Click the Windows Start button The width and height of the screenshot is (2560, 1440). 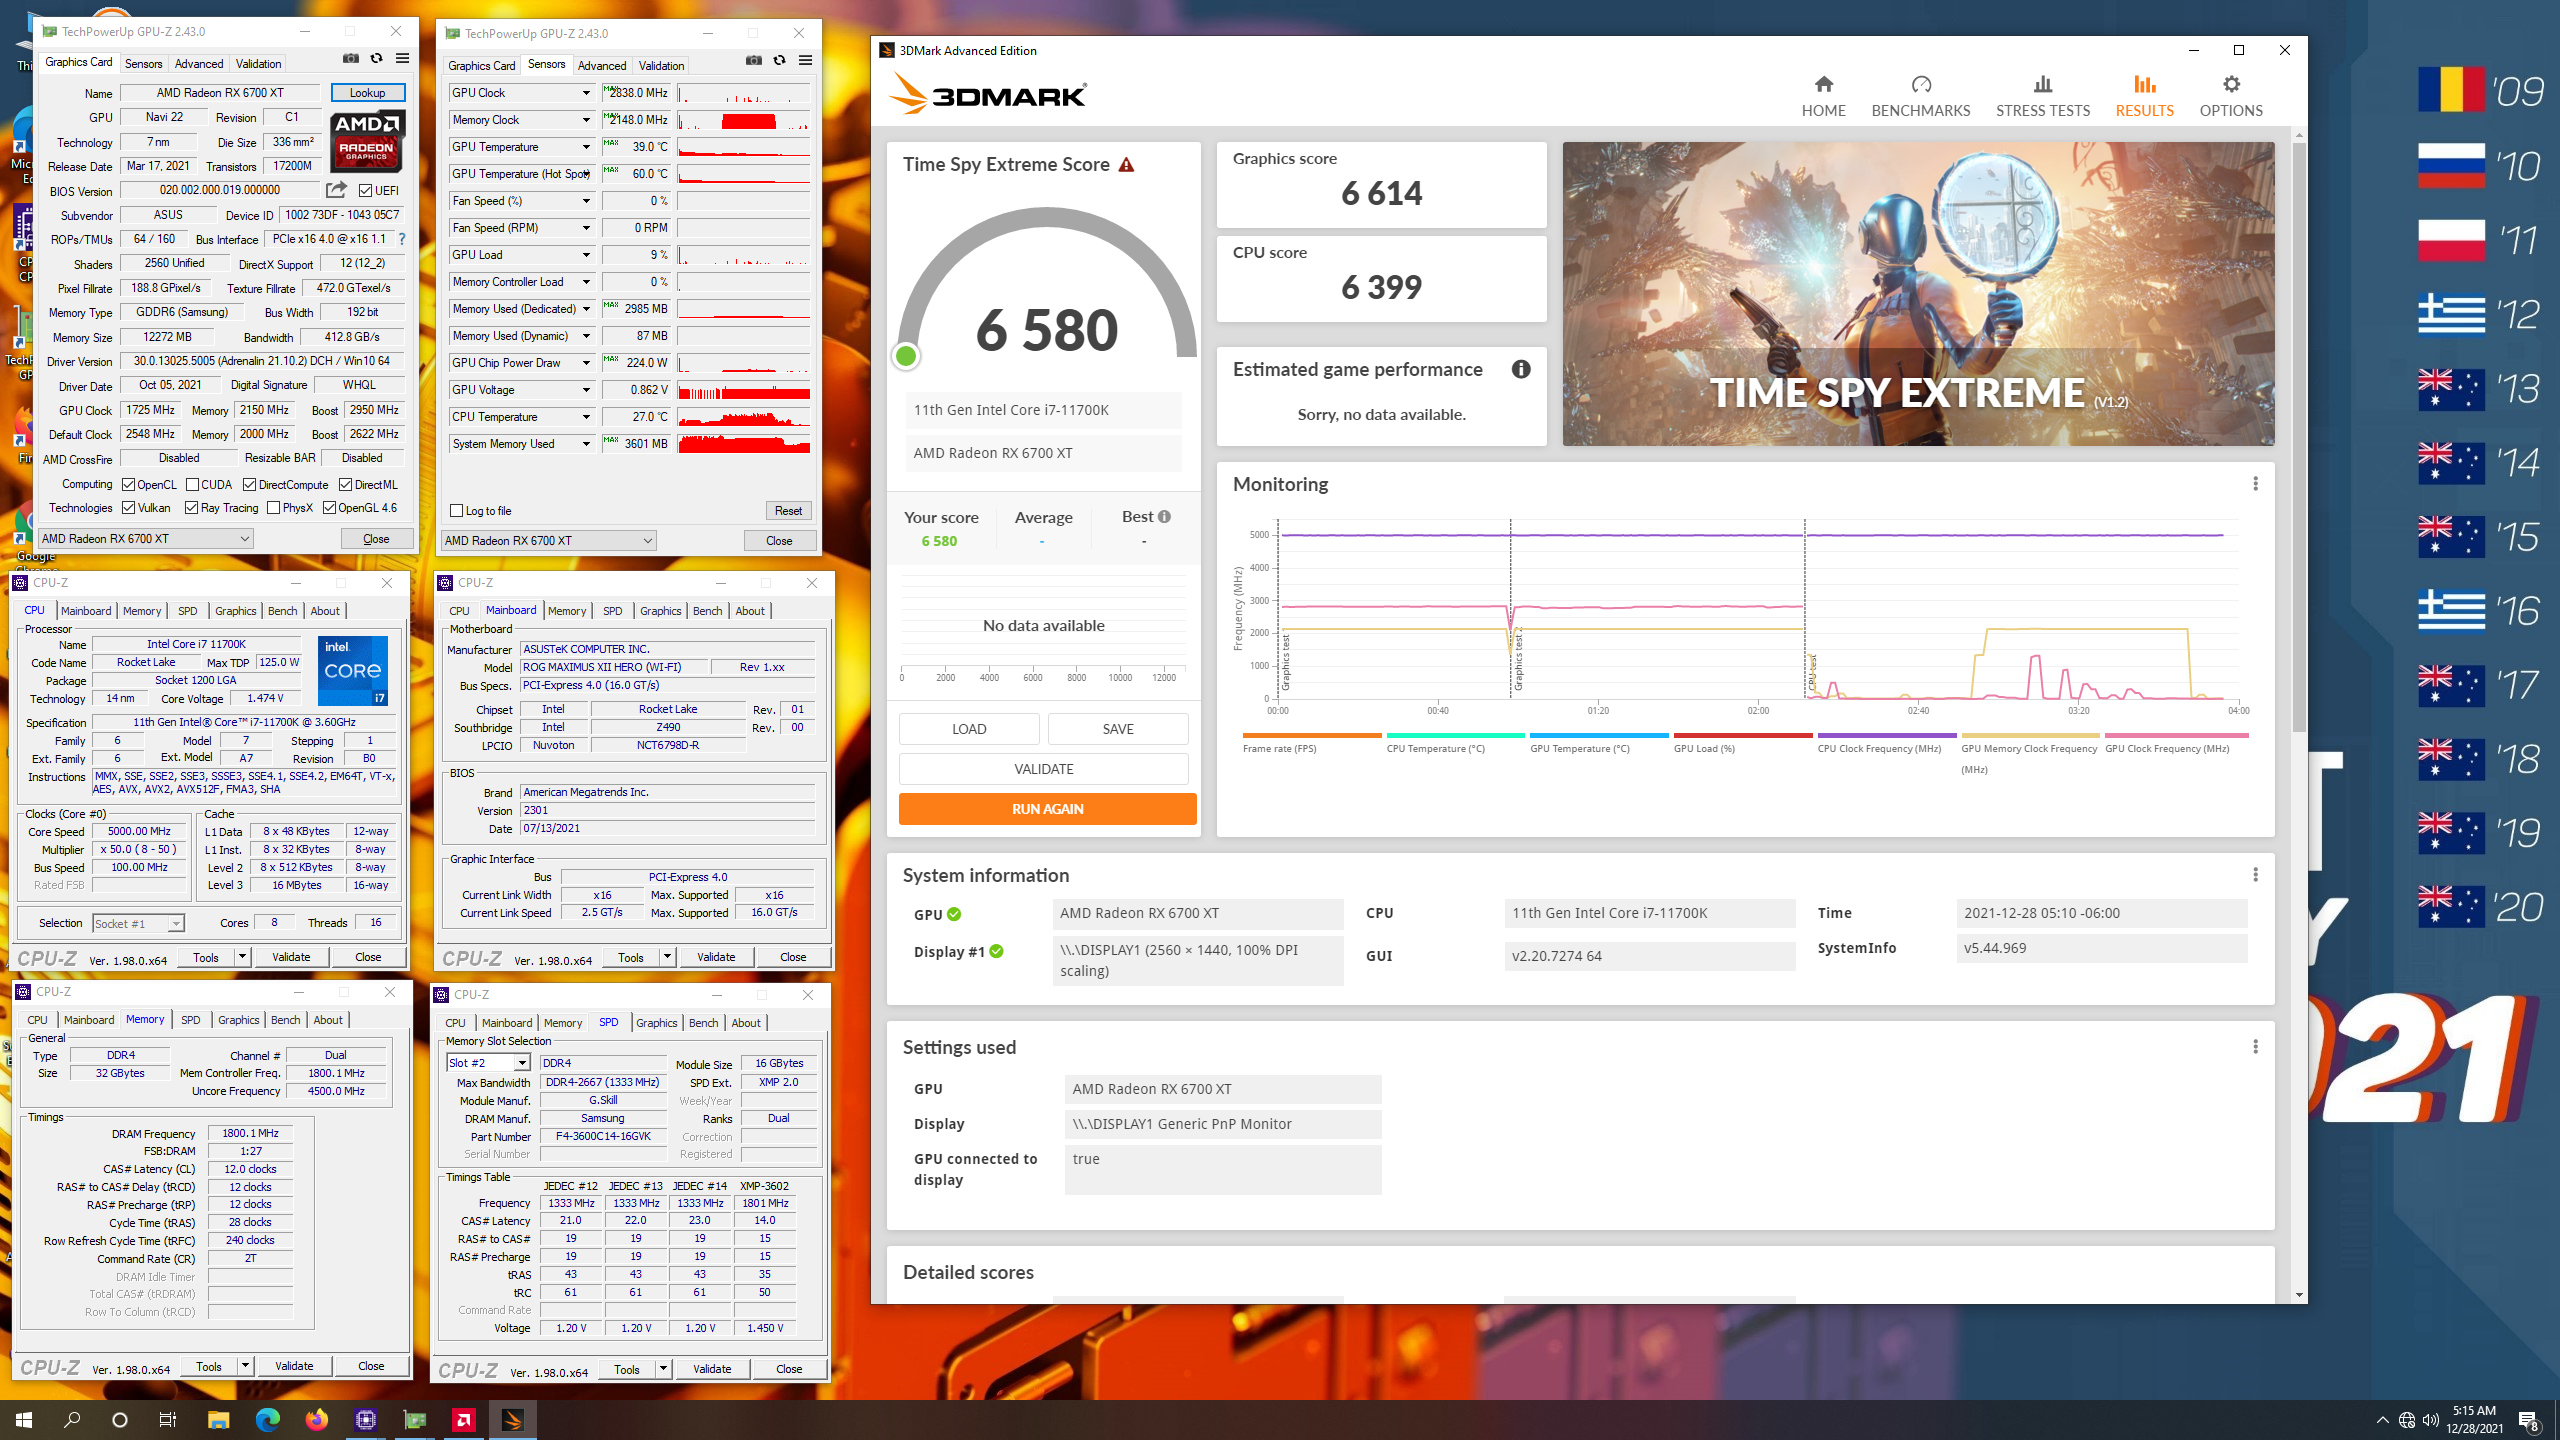24,1419
